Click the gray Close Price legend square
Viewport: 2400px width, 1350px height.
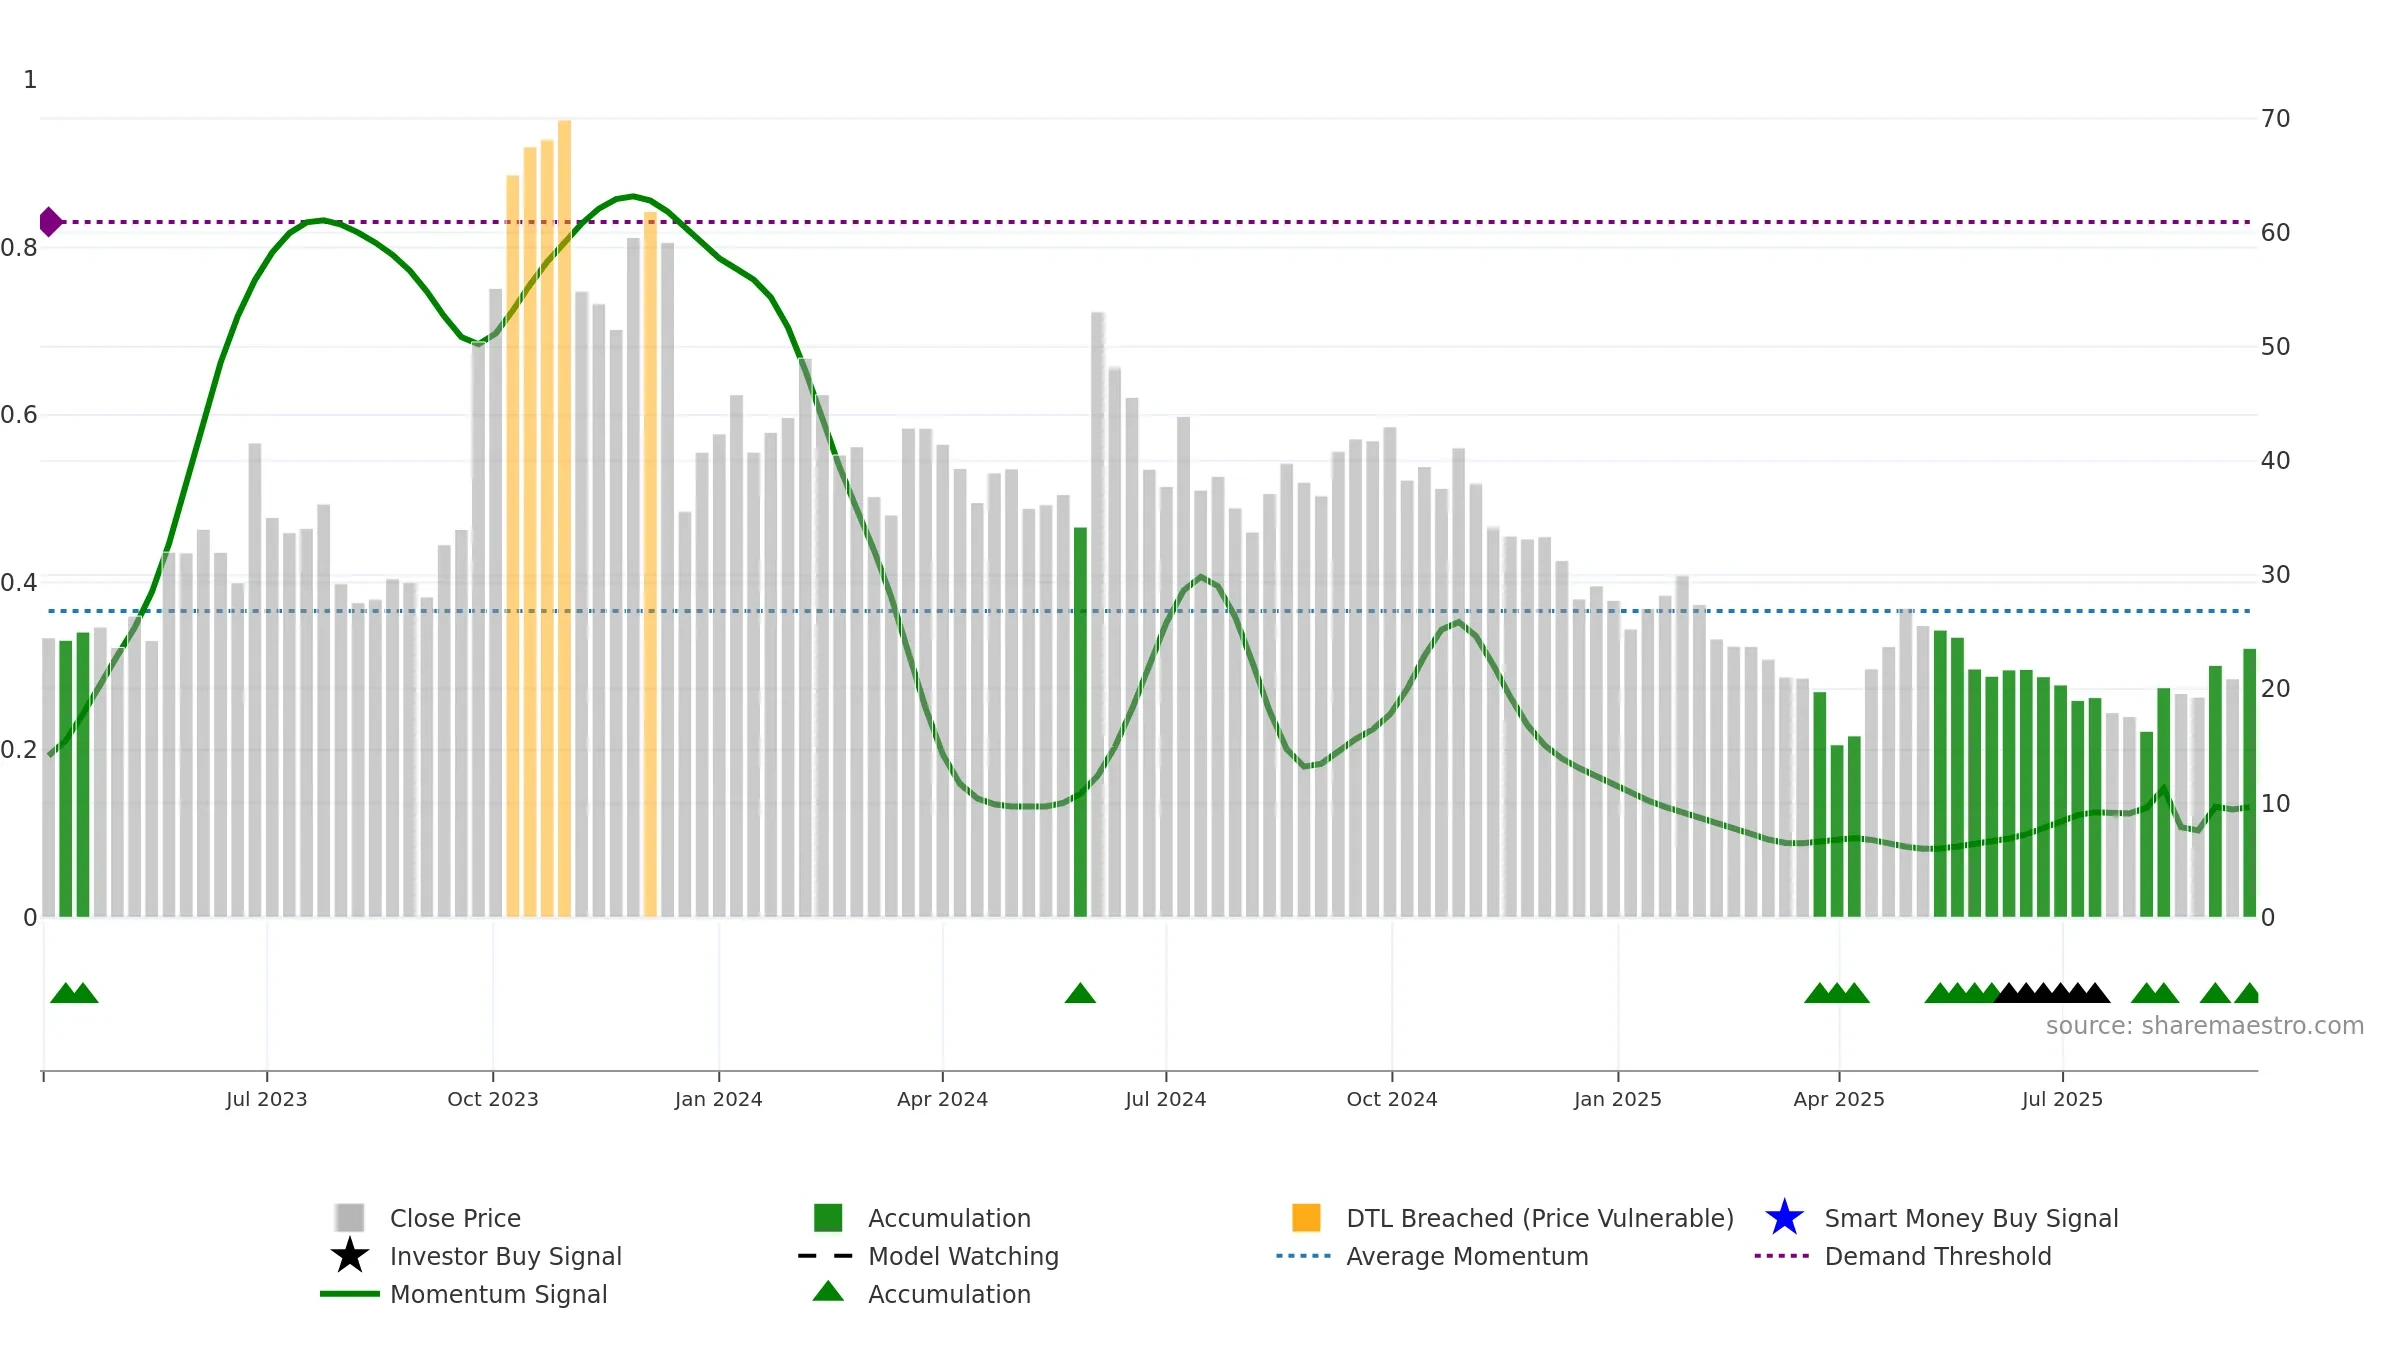click(350, 1218)
